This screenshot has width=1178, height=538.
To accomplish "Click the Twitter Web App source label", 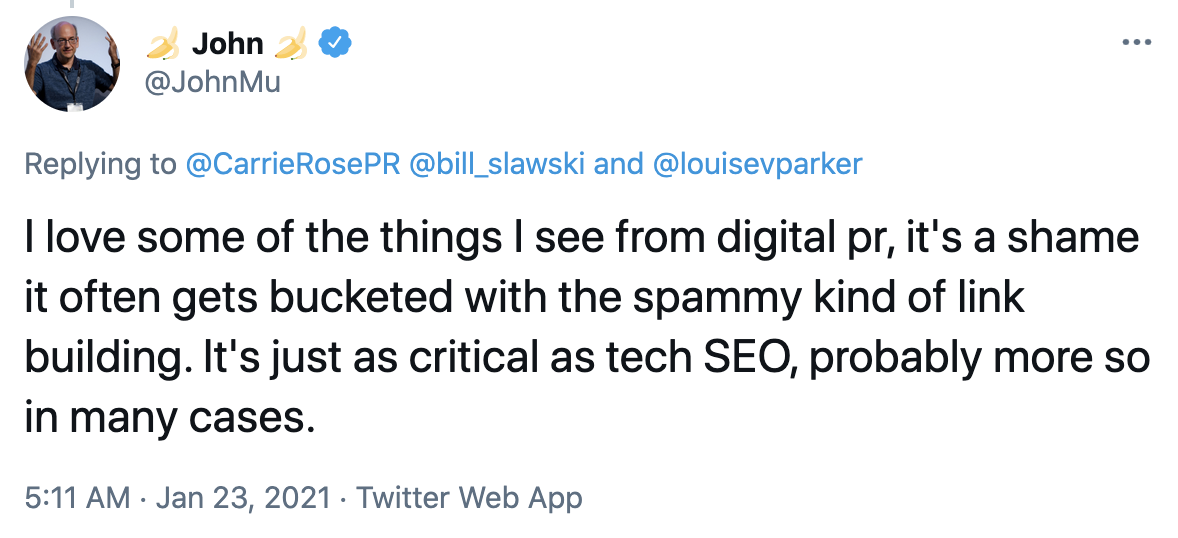I will pyautogui.click(x=469, y=497).
